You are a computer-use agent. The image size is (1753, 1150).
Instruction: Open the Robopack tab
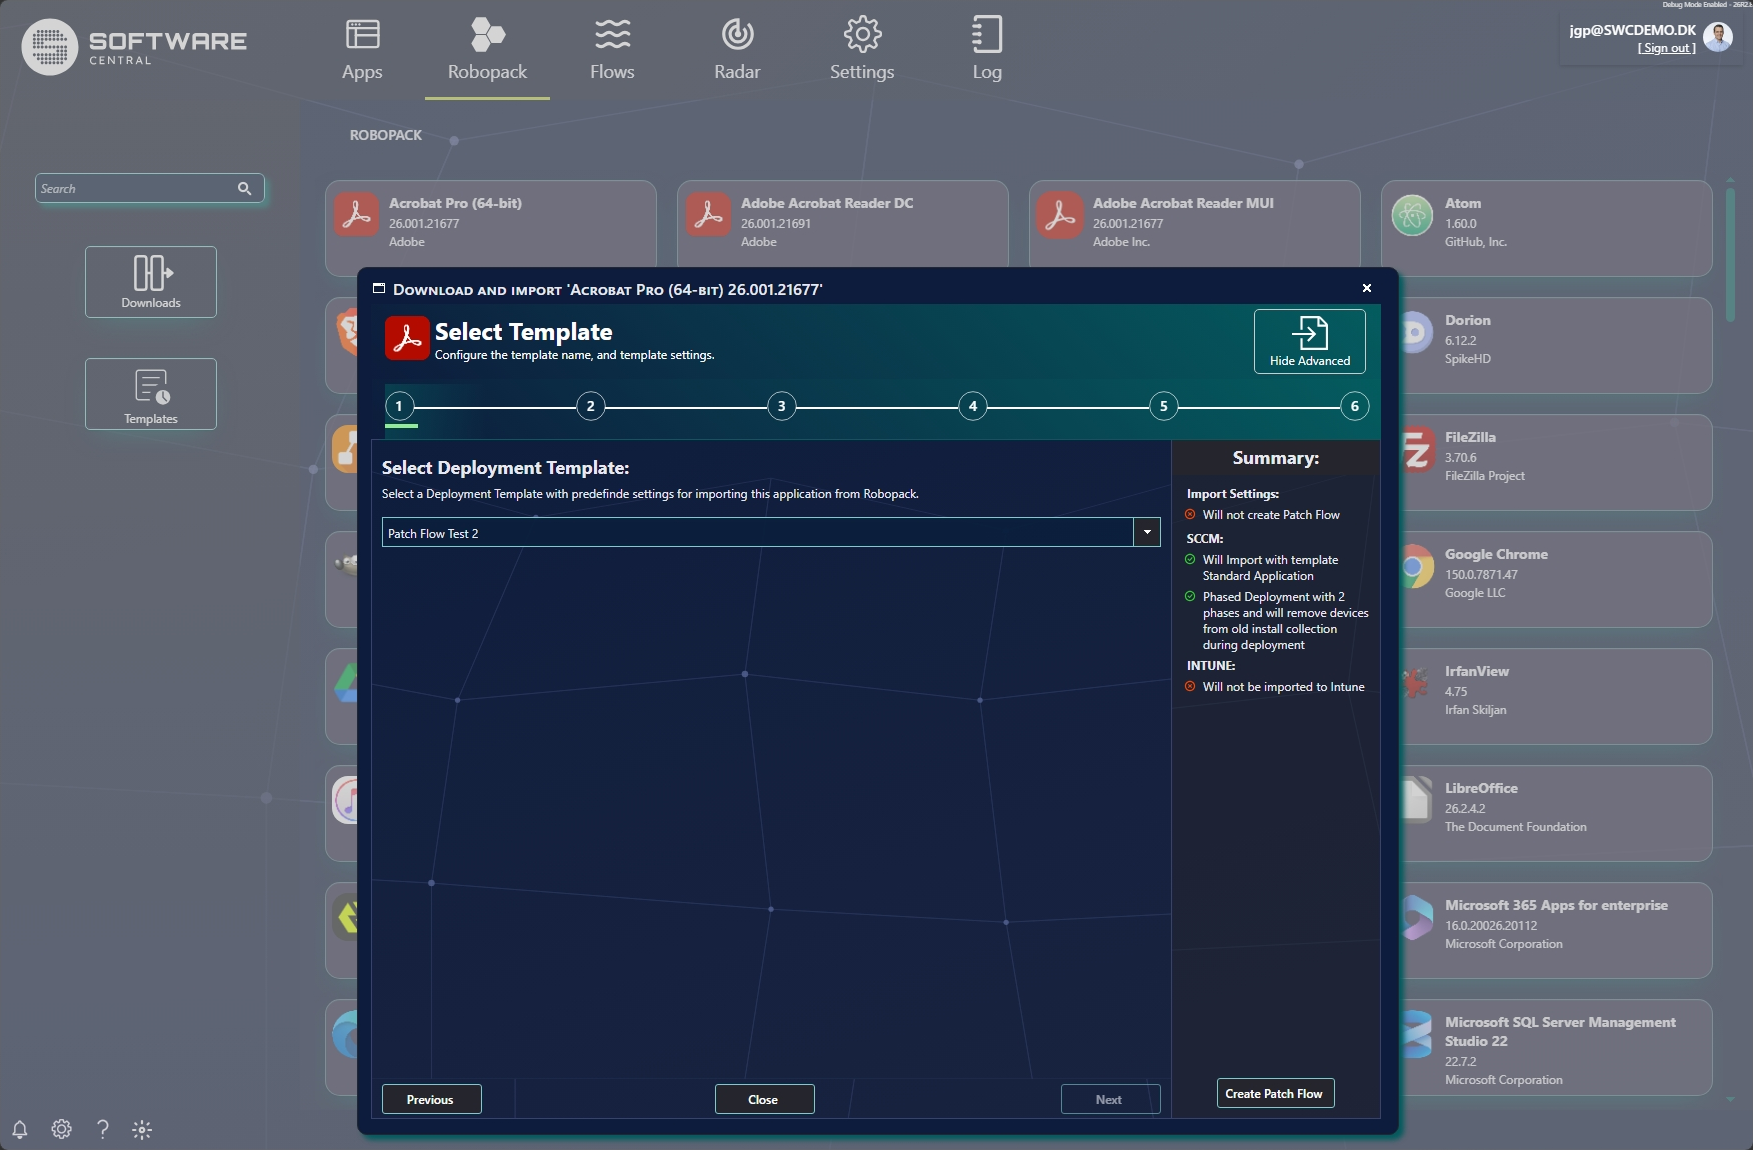[487, 50]
